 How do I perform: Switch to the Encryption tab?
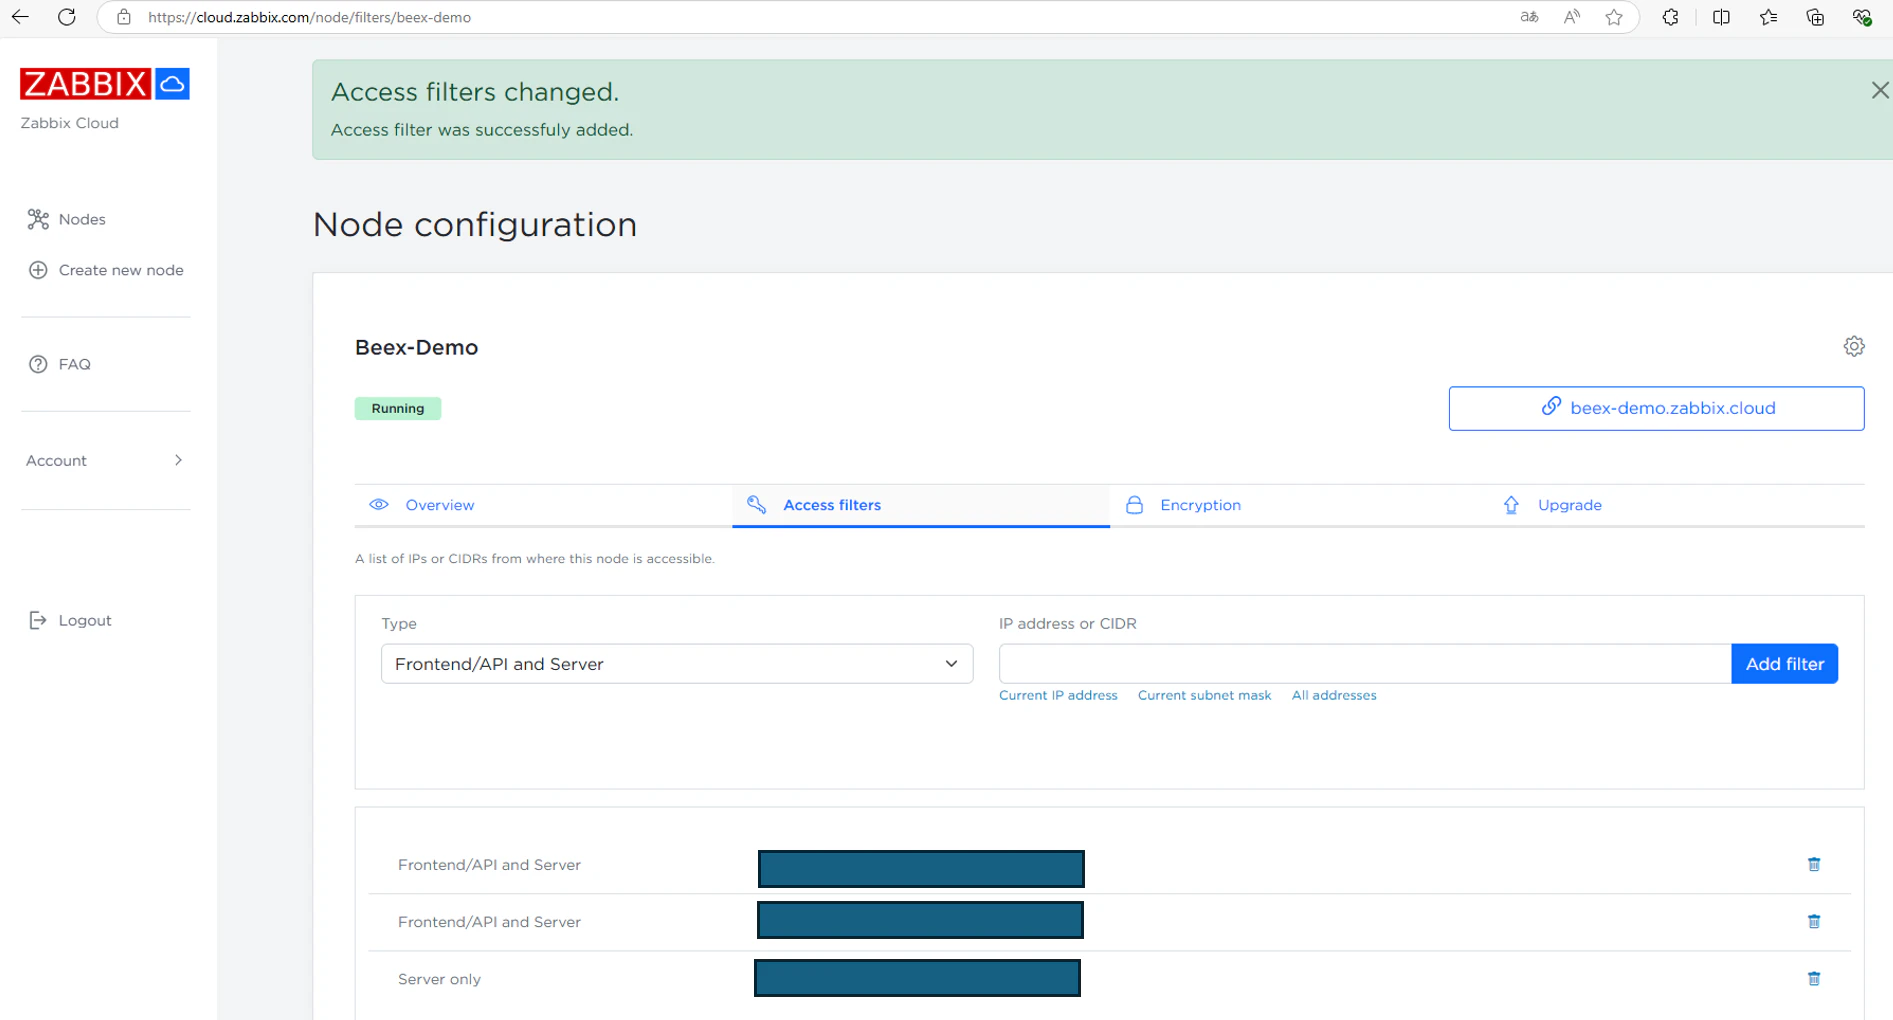[1298, 505]
